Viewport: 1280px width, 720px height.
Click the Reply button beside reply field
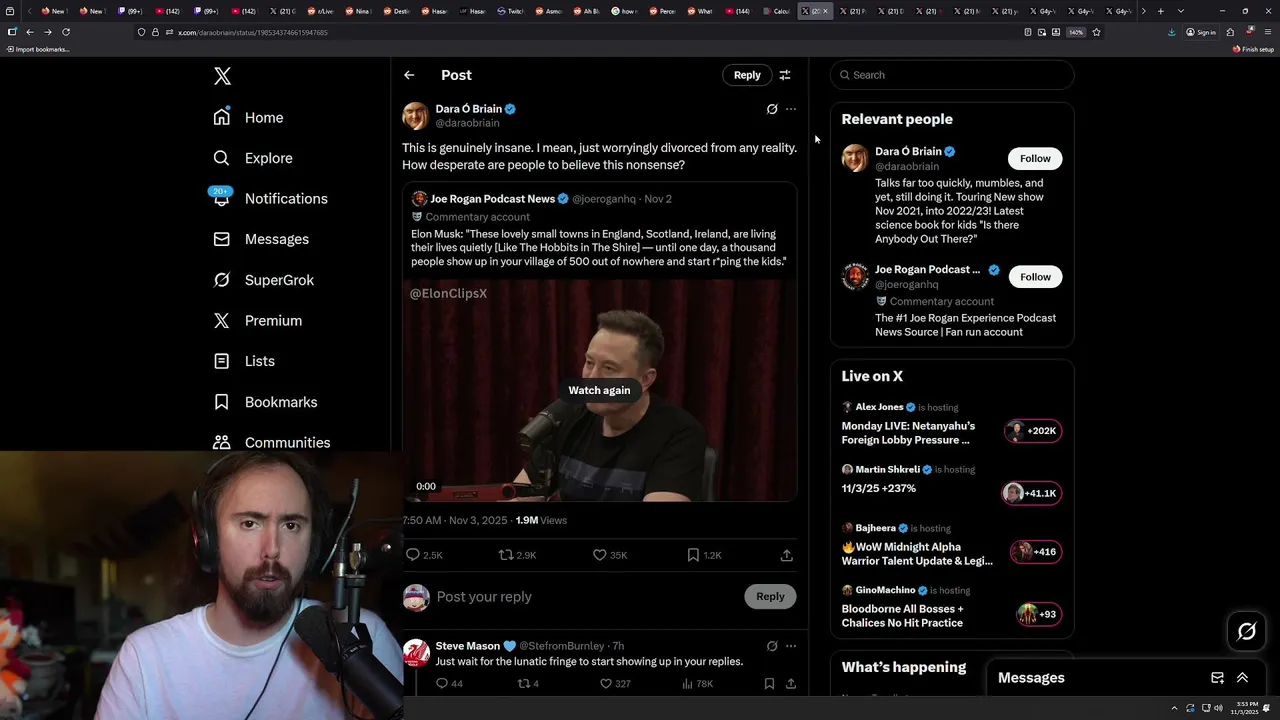point(770,597)
